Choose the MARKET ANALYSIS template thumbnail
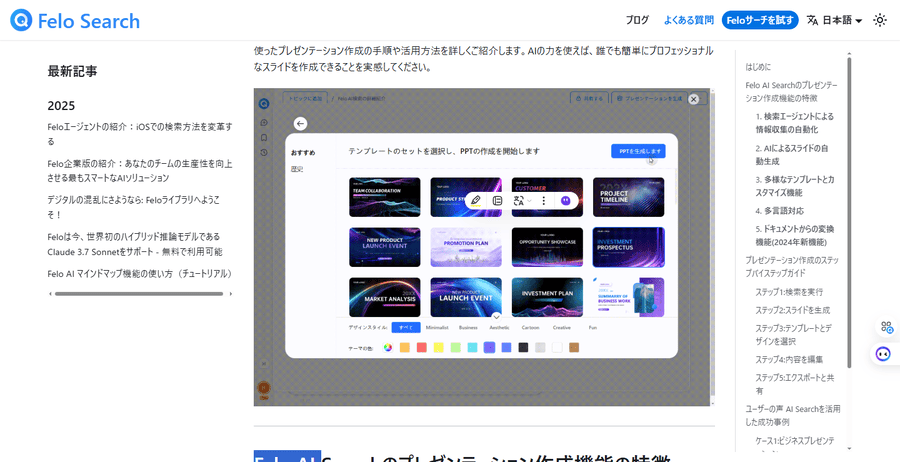 coord(385,297)
